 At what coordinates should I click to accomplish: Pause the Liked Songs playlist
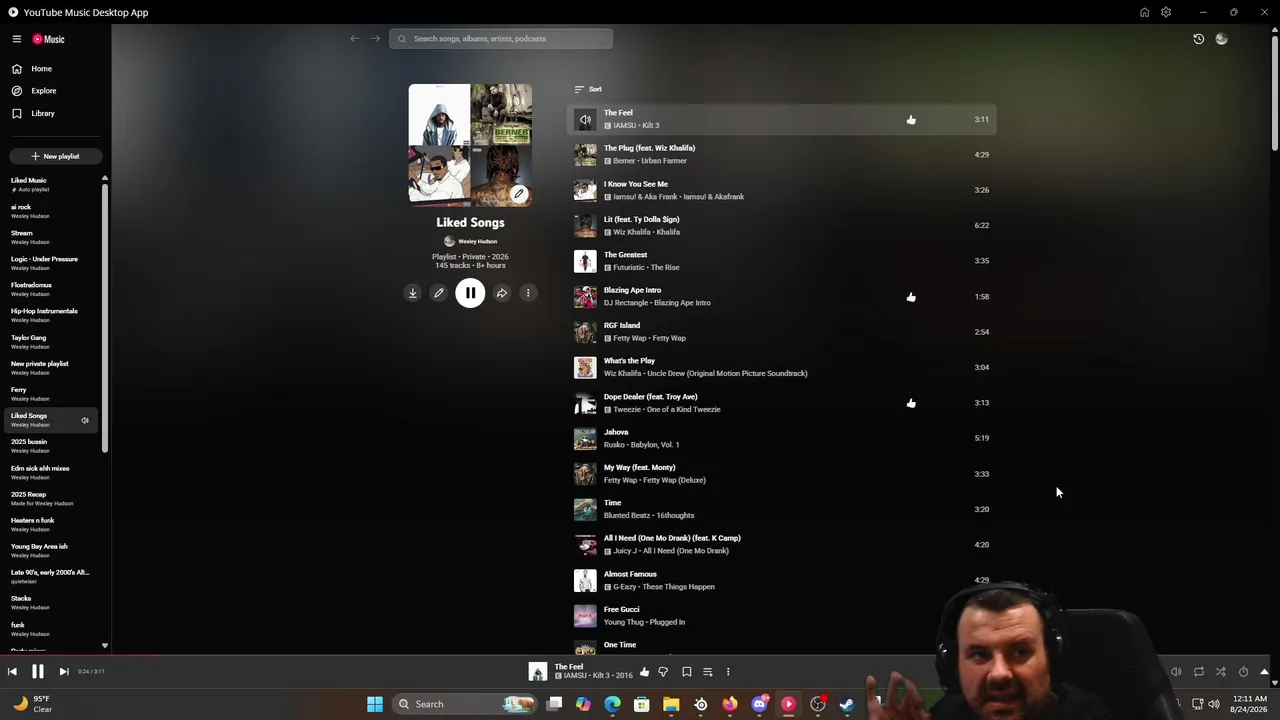tap(470, 293)
